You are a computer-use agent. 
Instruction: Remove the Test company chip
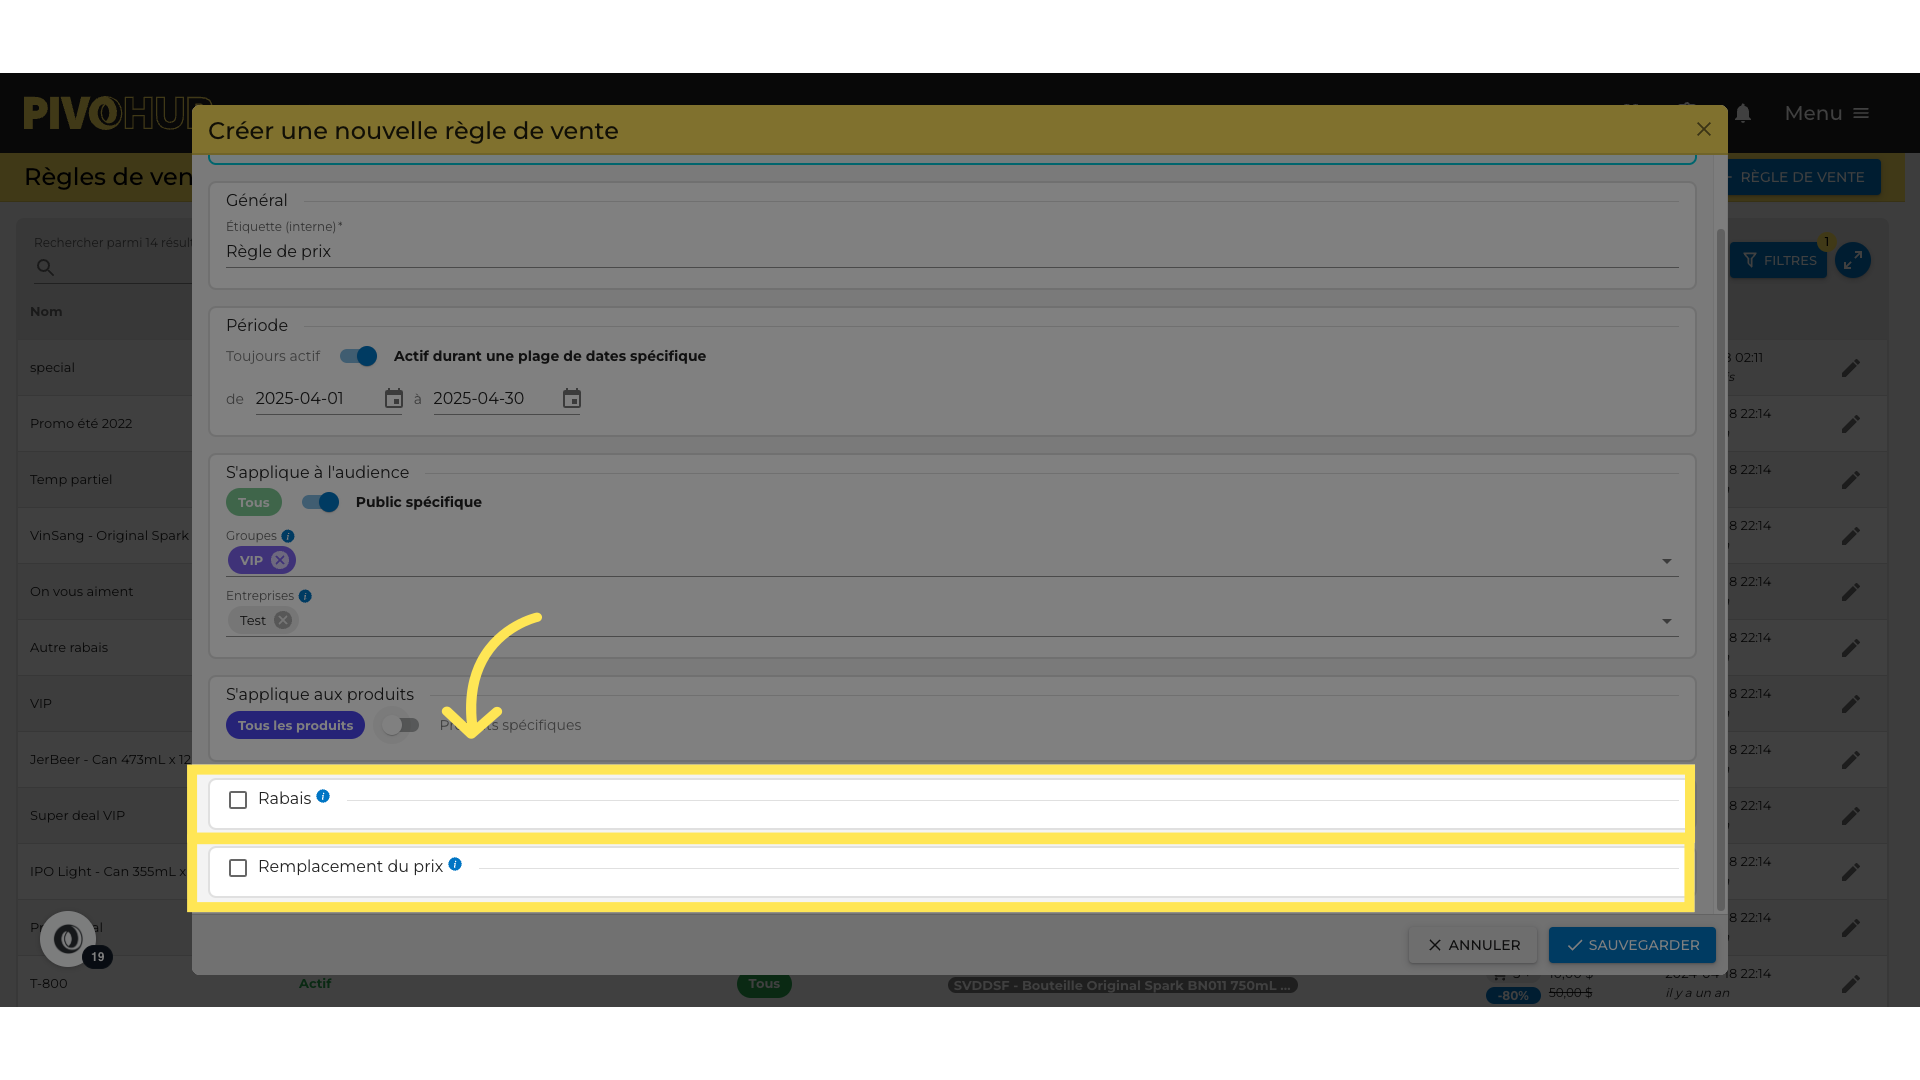click(283, 621)
